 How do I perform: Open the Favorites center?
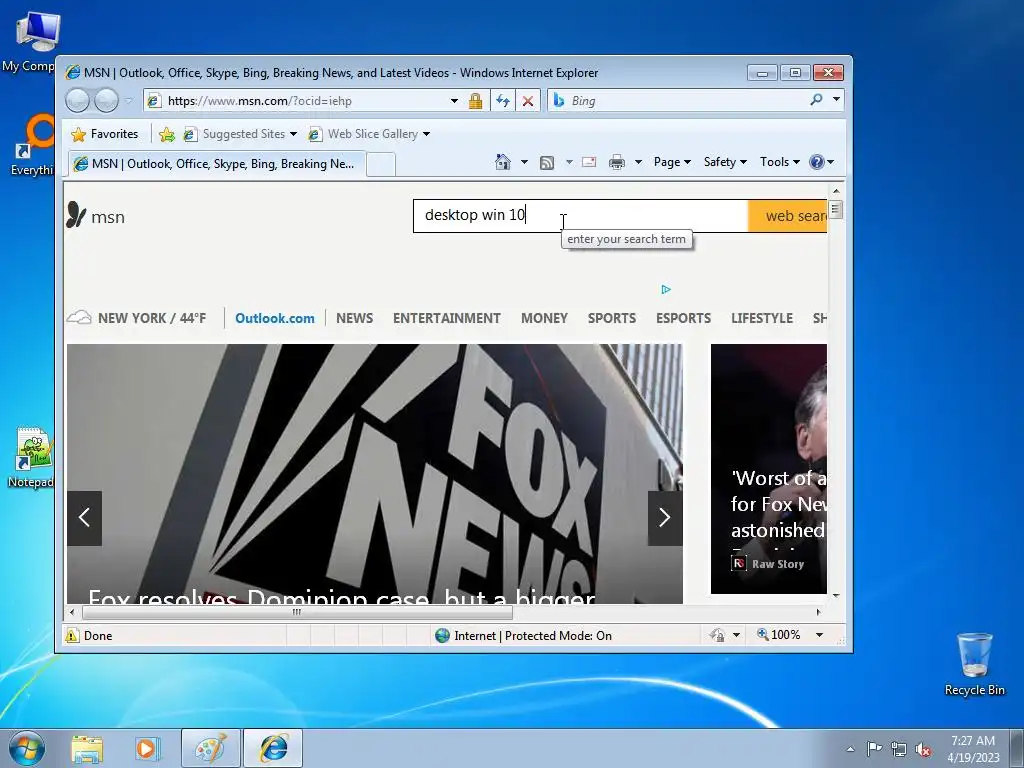tap(104, 134)
